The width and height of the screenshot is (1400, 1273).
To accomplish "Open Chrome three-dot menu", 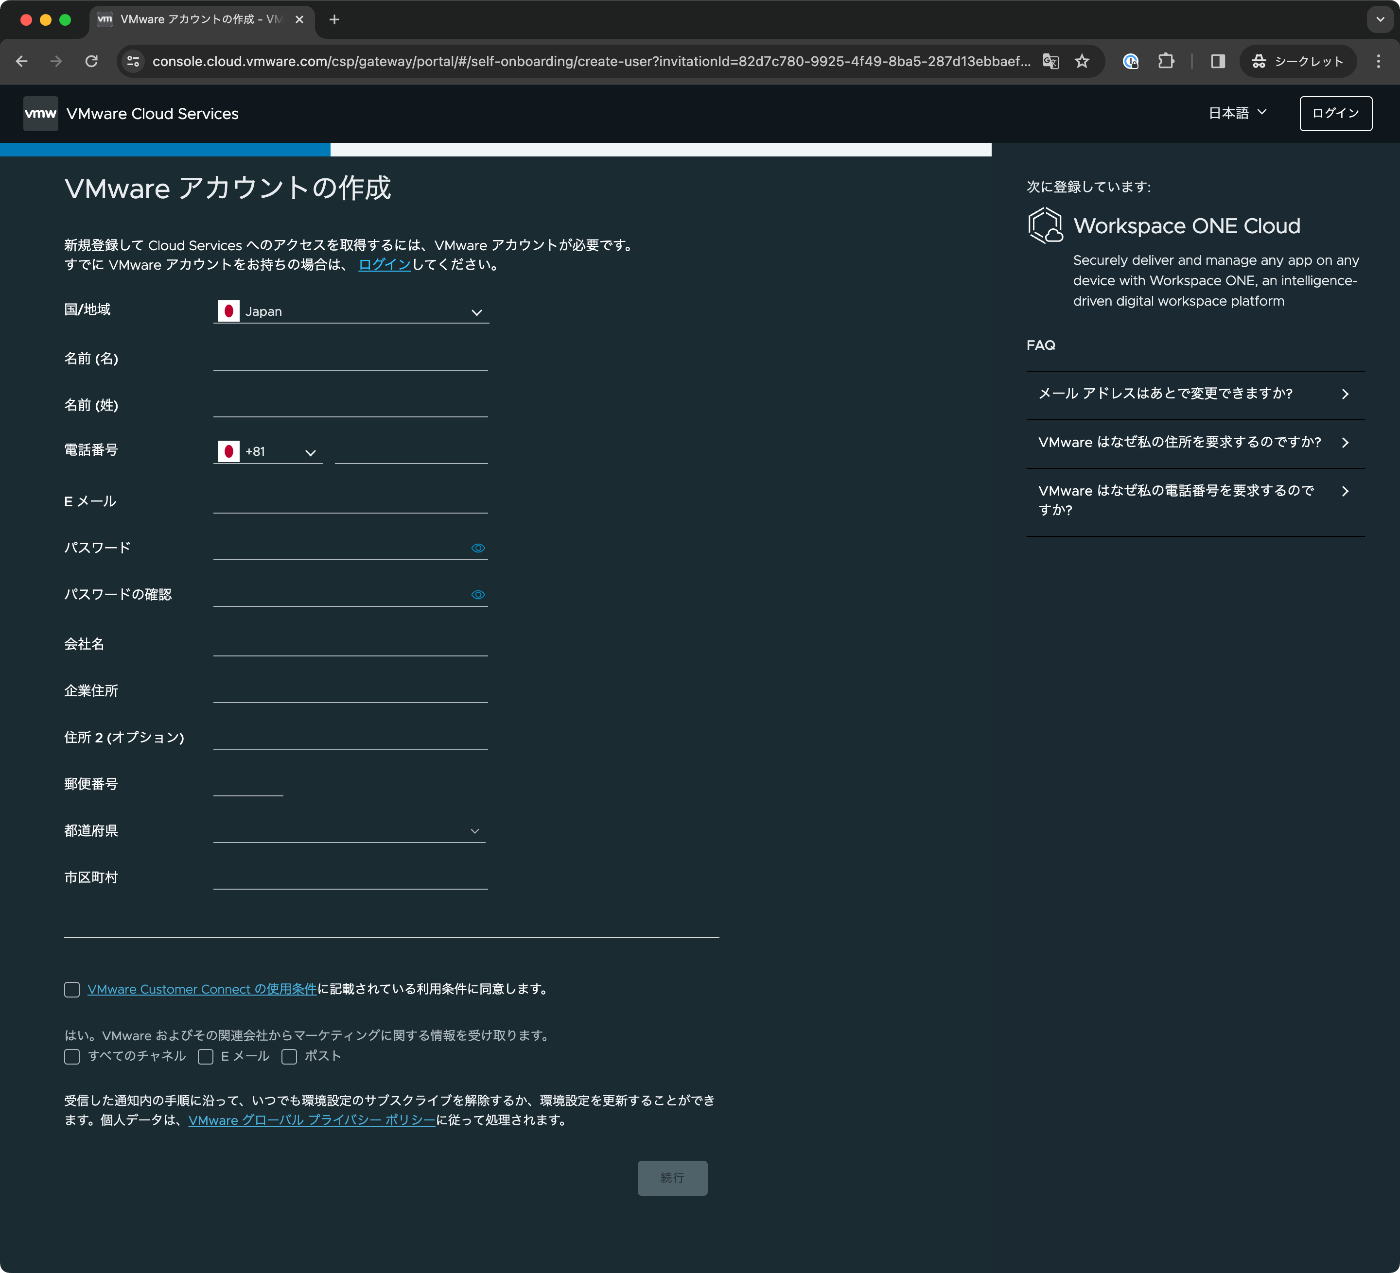I will (x=1378, y=61).
